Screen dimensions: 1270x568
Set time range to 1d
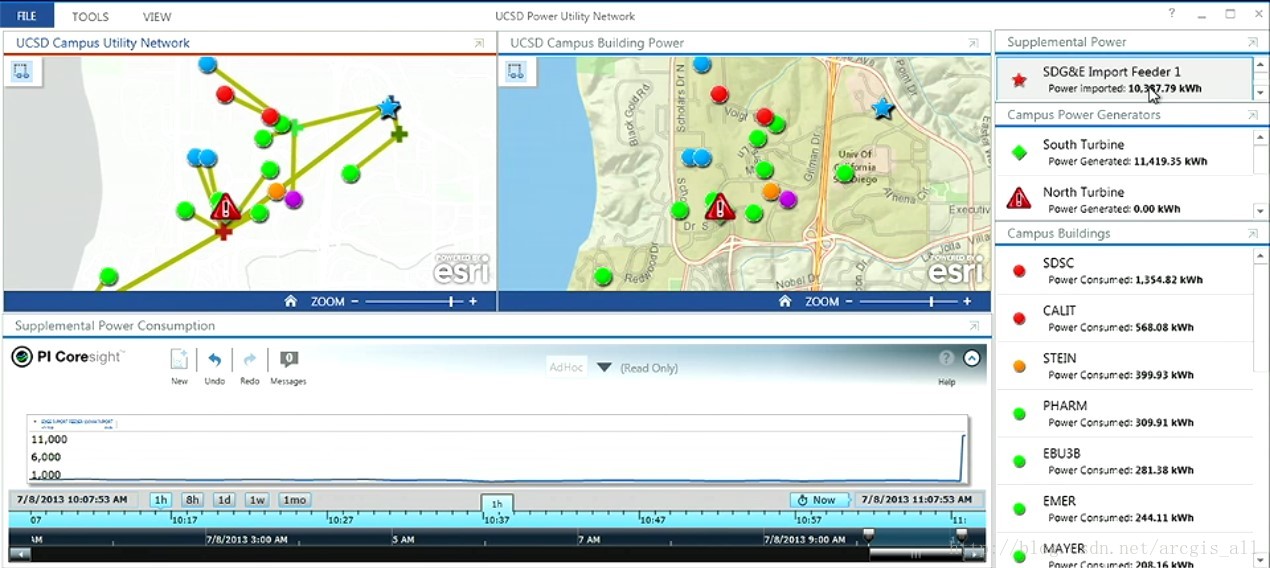coord(224,499)
